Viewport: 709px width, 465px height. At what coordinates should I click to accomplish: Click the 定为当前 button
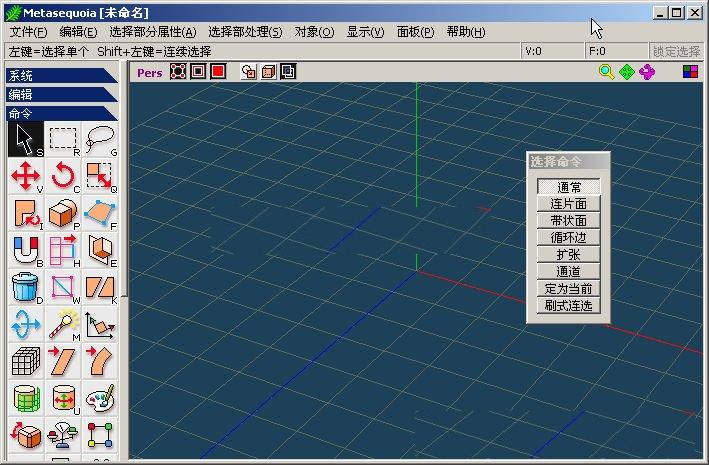point(568,289)
